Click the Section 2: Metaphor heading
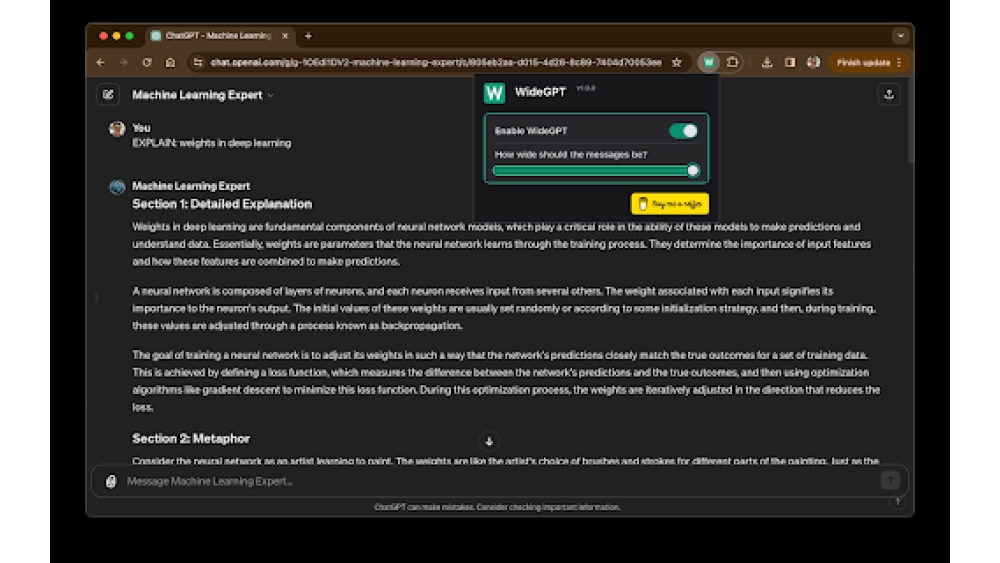This screenshot has height=563, width=1000. [191, 439]
